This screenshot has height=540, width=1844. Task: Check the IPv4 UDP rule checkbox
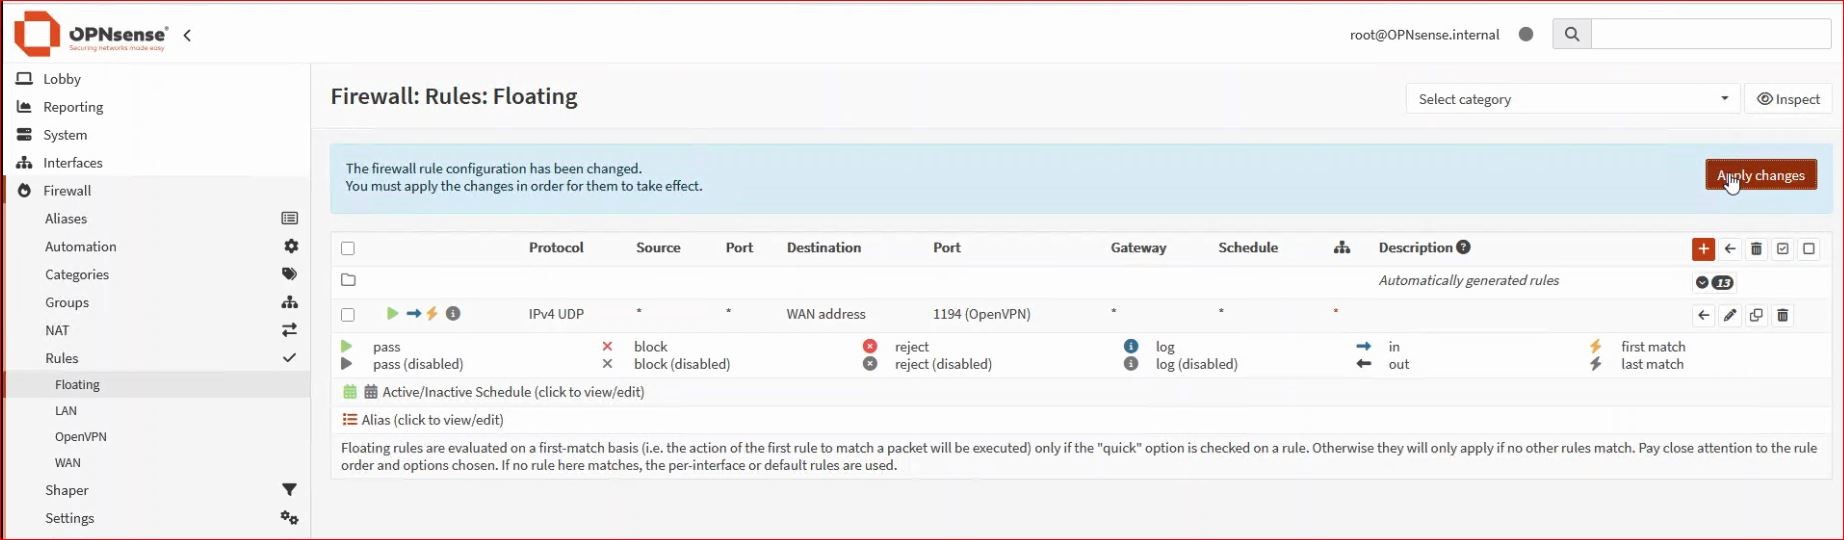[x=348, y=315]
